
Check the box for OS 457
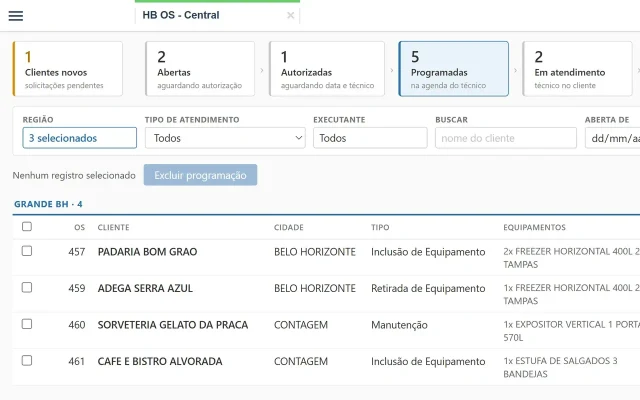click(x=27, y=251)
